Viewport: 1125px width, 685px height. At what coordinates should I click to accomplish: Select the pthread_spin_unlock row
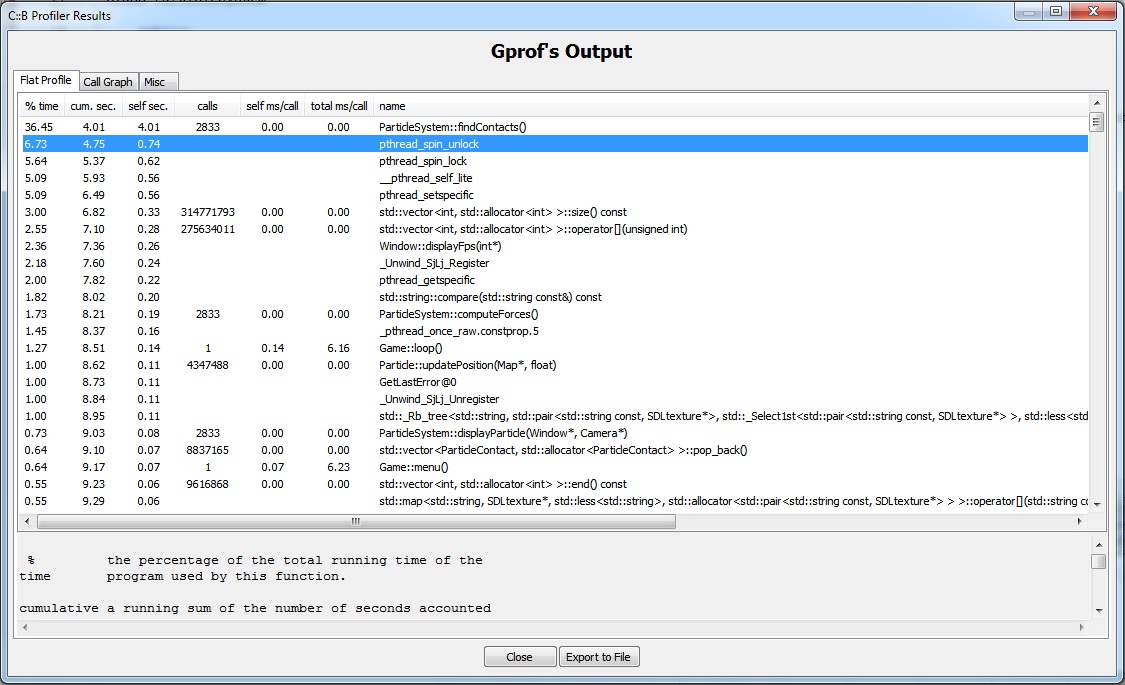(555, 144)
